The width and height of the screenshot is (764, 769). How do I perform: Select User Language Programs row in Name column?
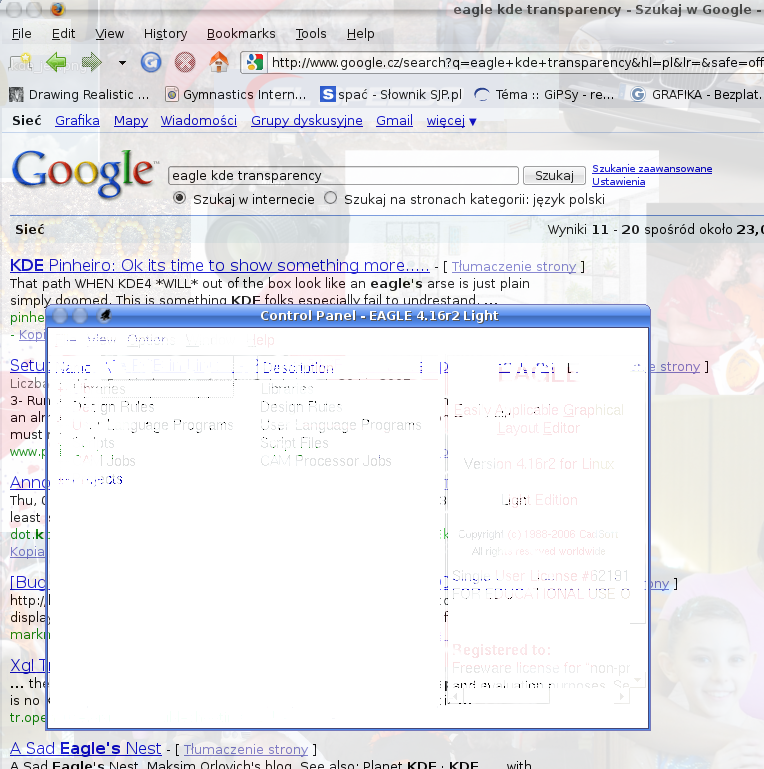pyautogui.click(x=153, y=425)
